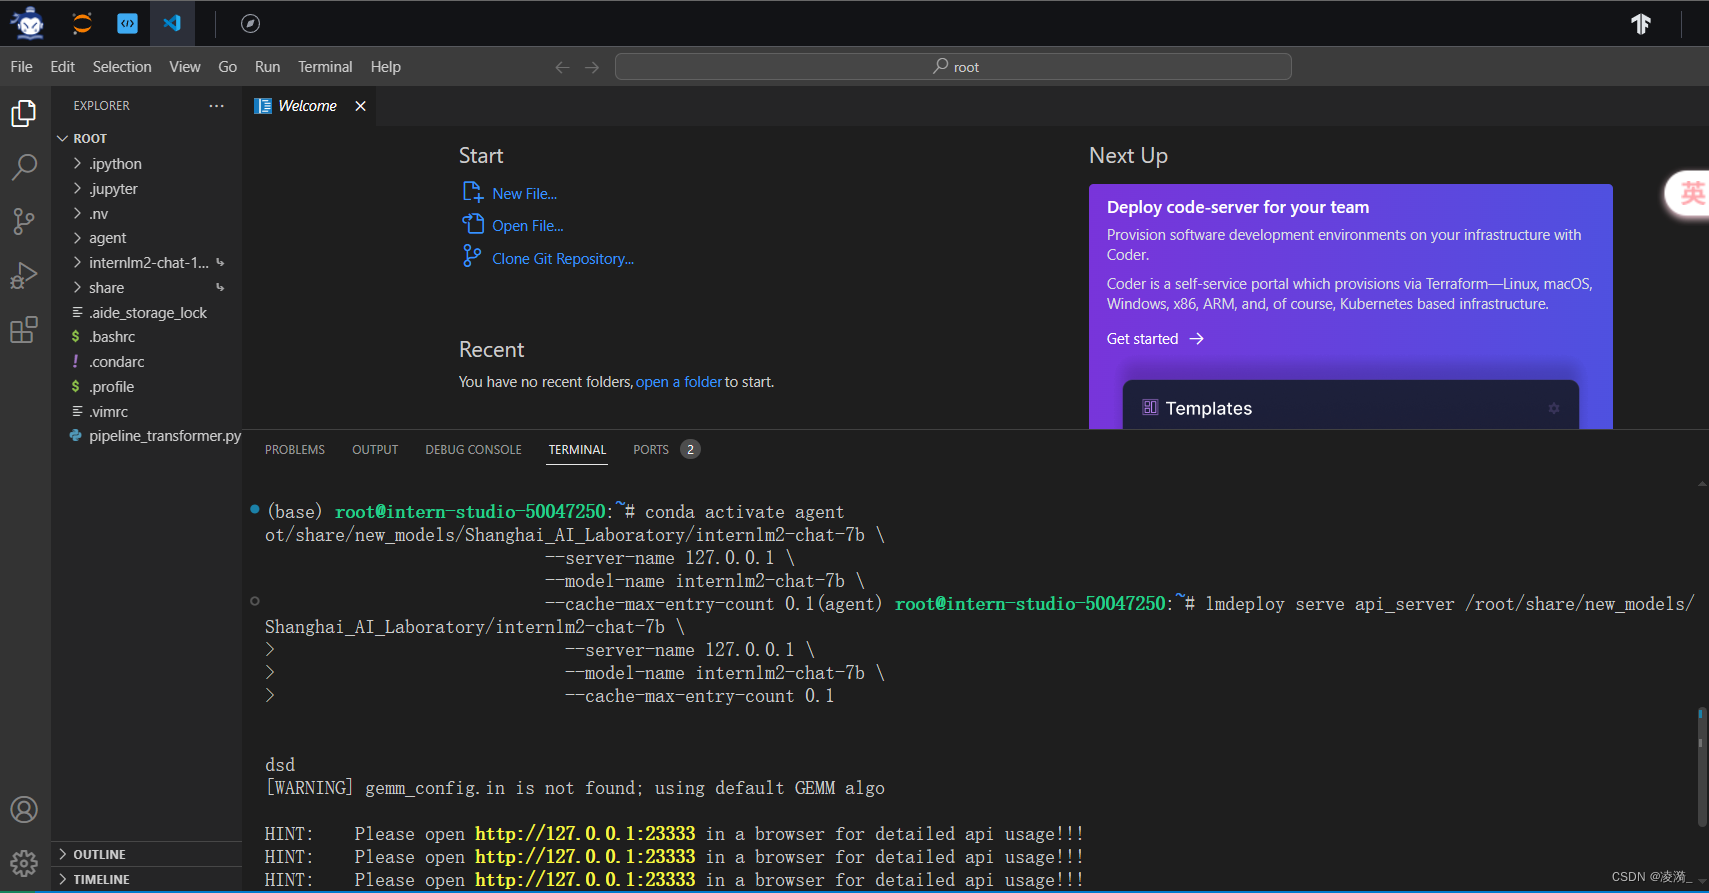The width and height of the screenshot is (1709, 893).
Task: Click Get started on Coder card
Action: point(1154,339)
